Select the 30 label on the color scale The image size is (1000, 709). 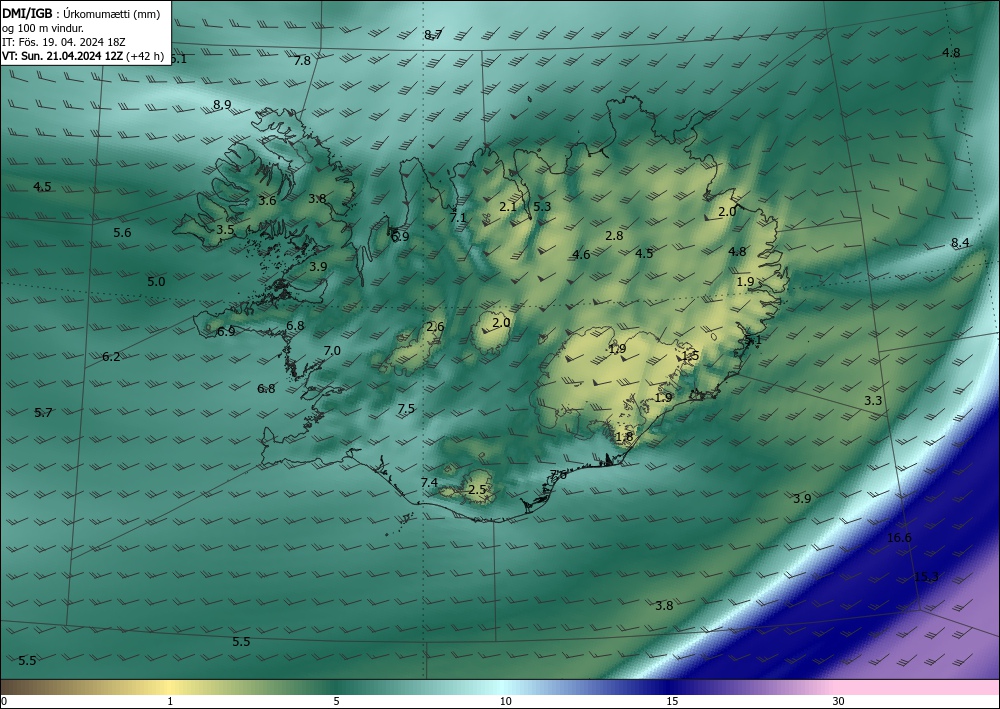pyautogui.click(x=839, y=702)
